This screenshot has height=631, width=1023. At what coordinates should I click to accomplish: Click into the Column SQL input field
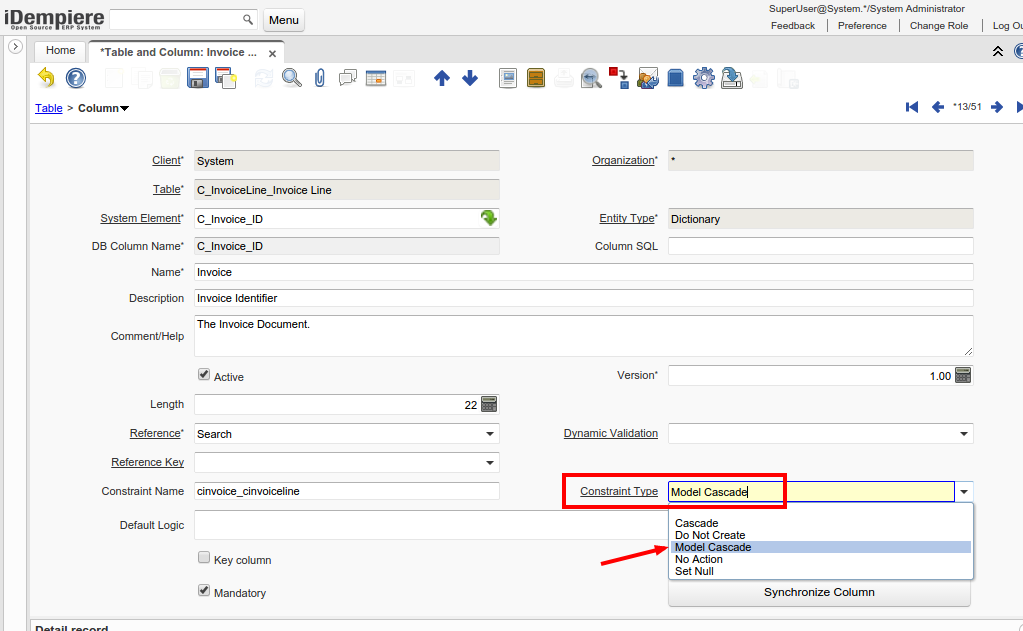tap(820, 246)
